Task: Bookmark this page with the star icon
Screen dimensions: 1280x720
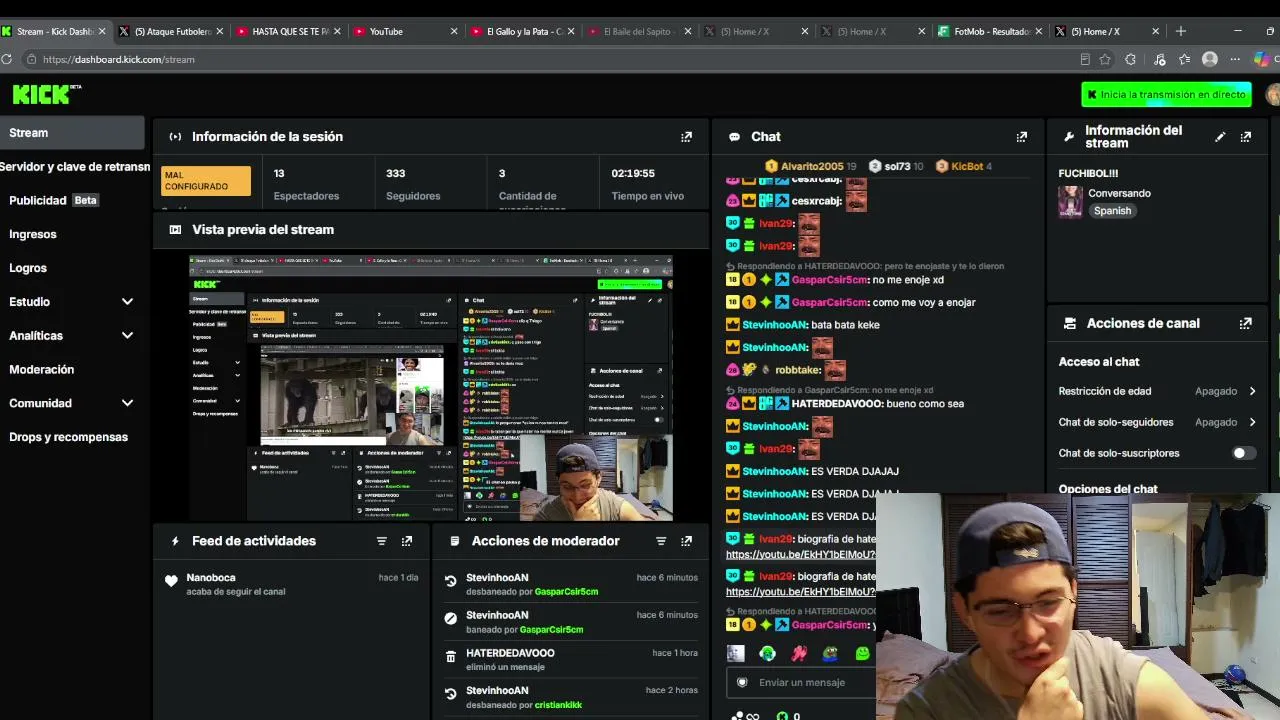Action: point(1105,59)
